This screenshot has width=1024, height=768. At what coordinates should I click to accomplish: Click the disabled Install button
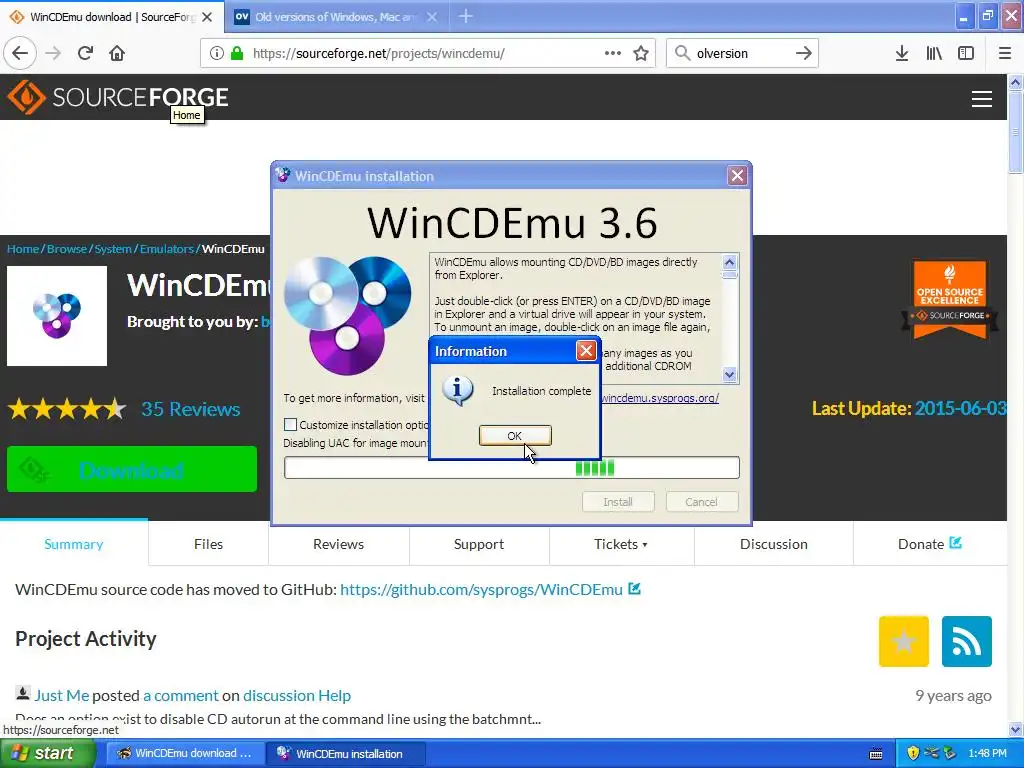point(618,502)
